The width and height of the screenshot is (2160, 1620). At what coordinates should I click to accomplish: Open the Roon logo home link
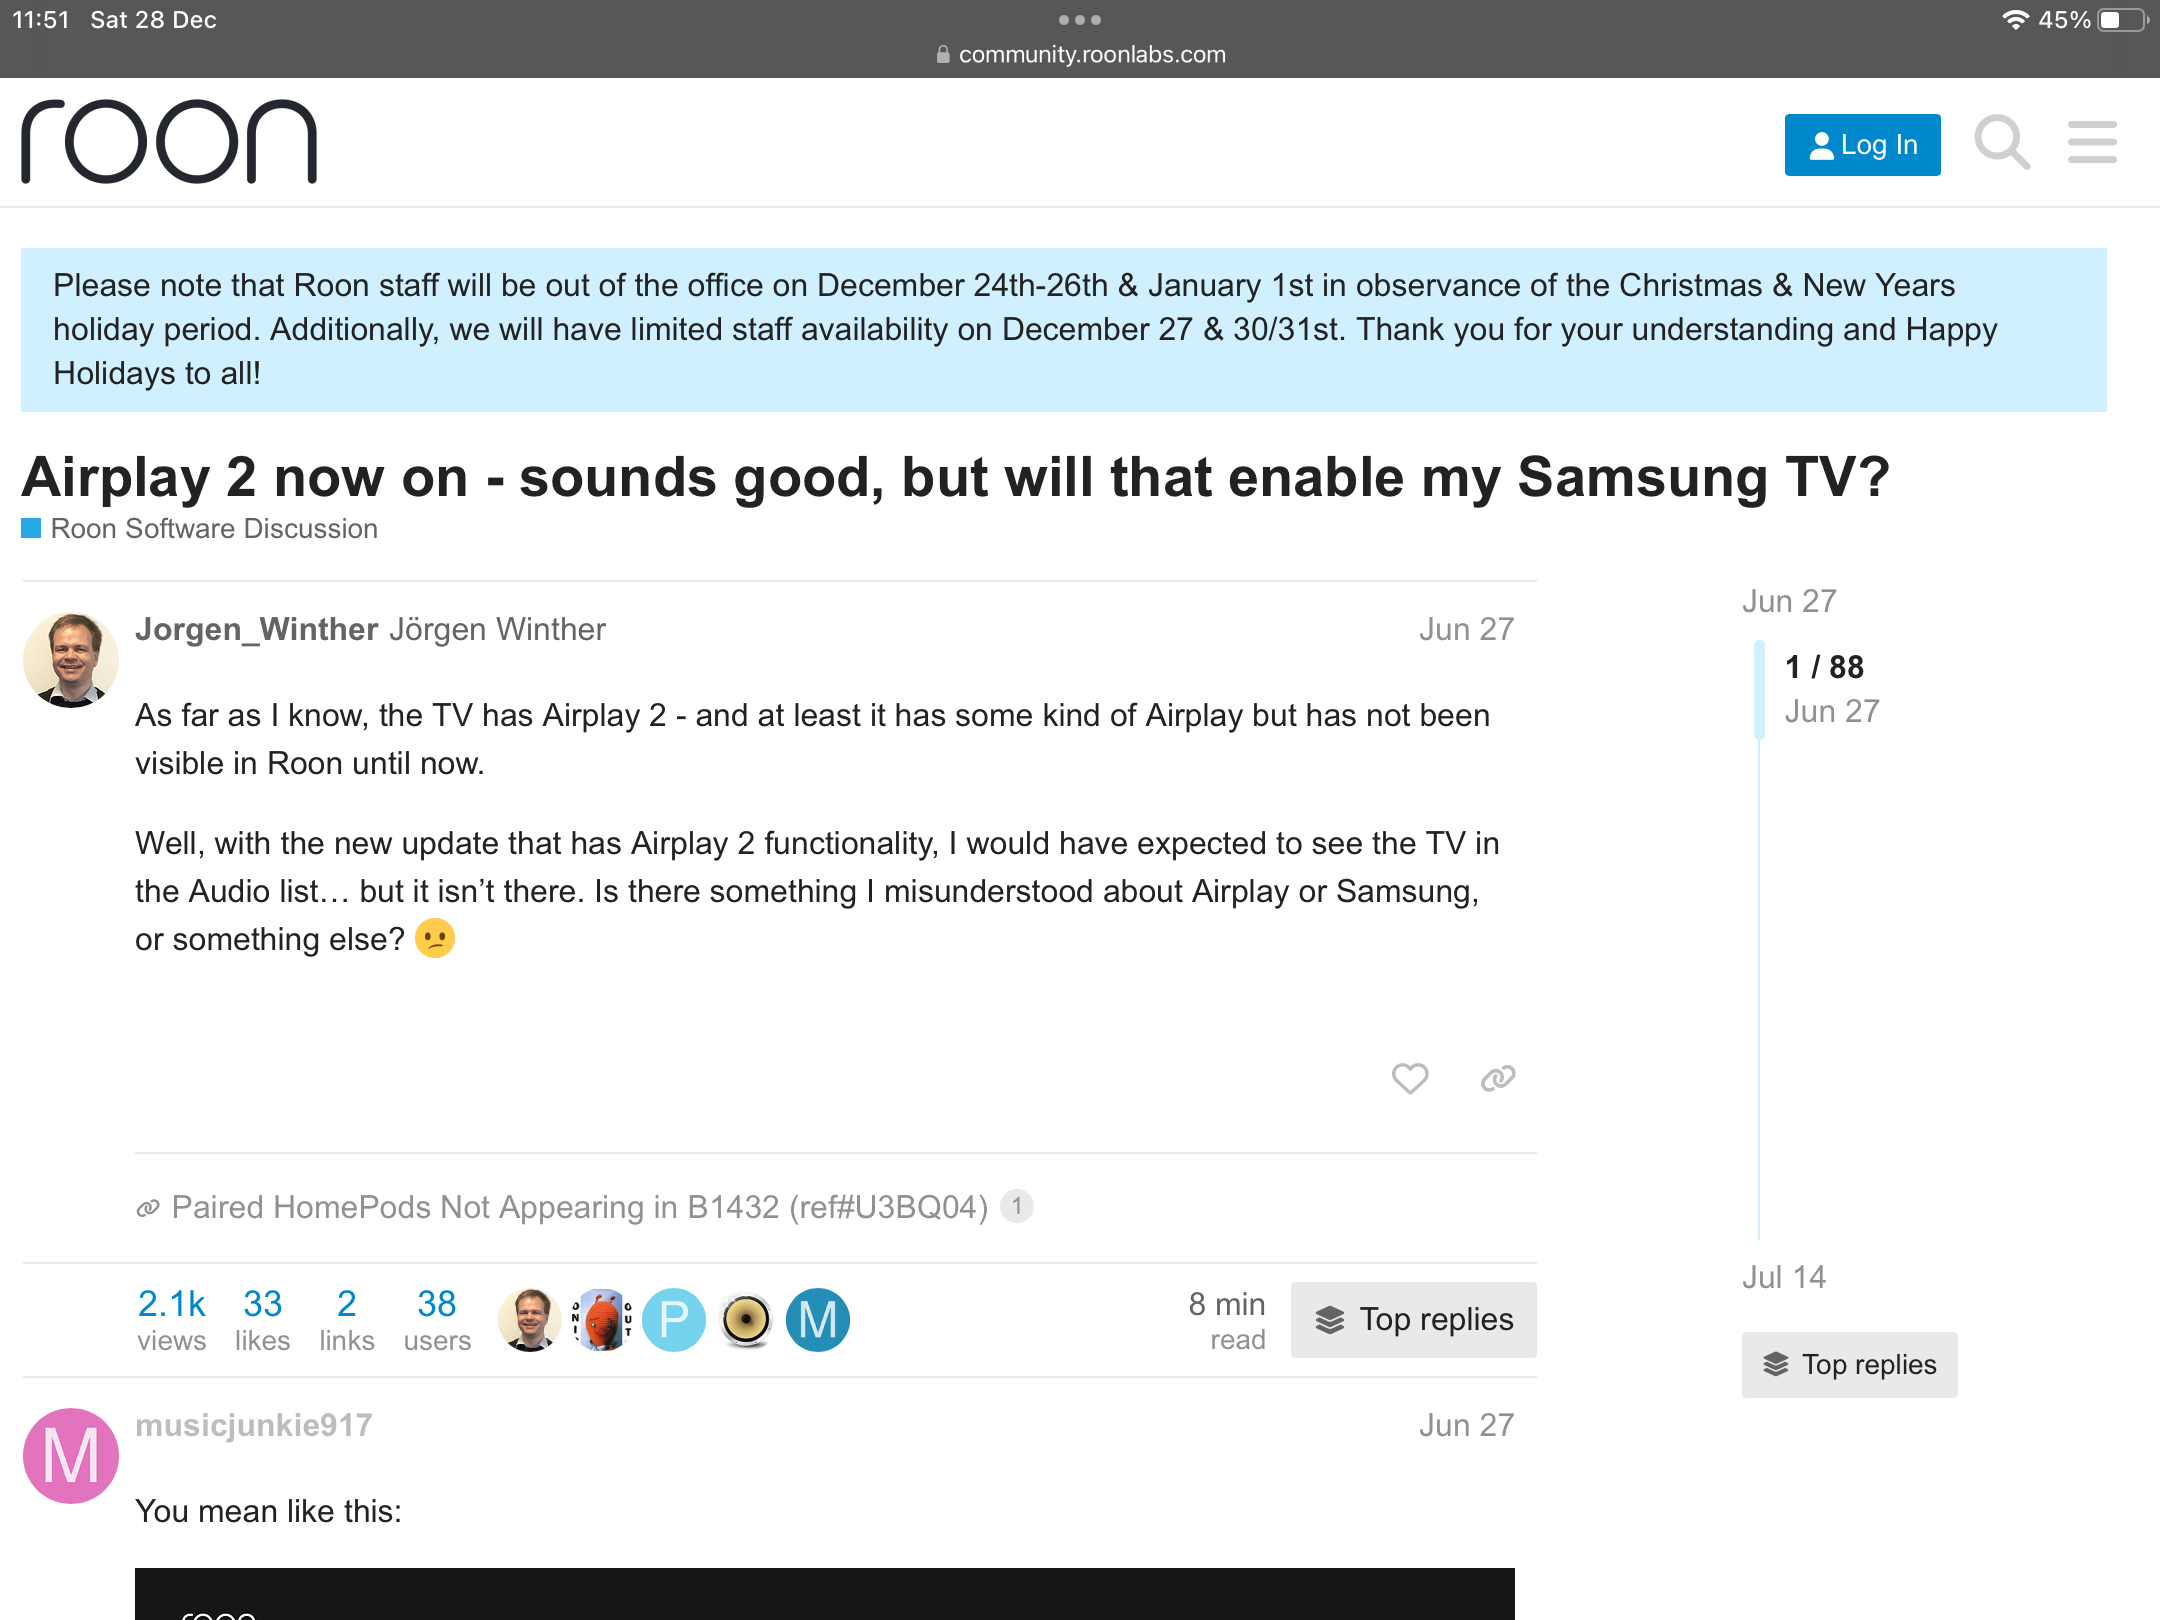click(x=169, y=142)
